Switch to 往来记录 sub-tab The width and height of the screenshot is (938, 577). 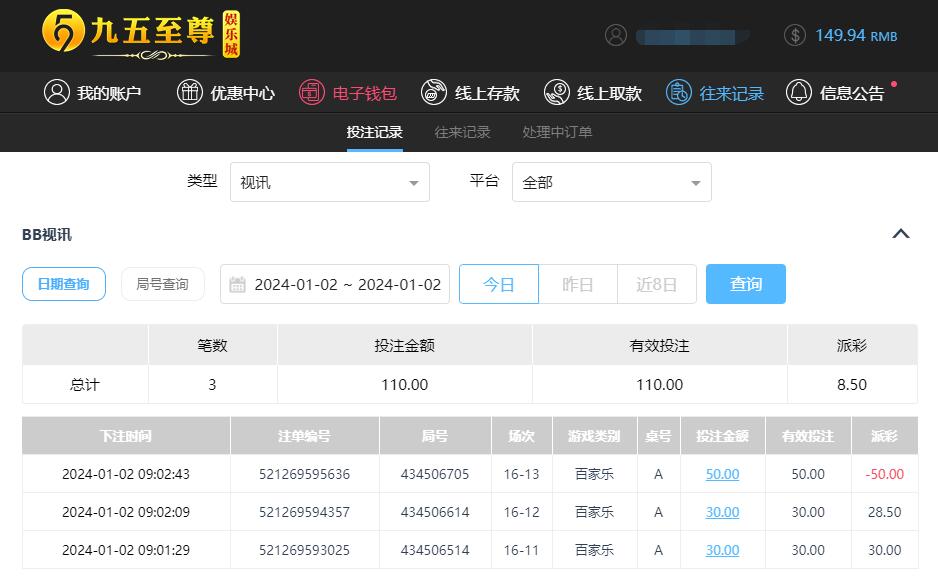click(x=462, y=132)
